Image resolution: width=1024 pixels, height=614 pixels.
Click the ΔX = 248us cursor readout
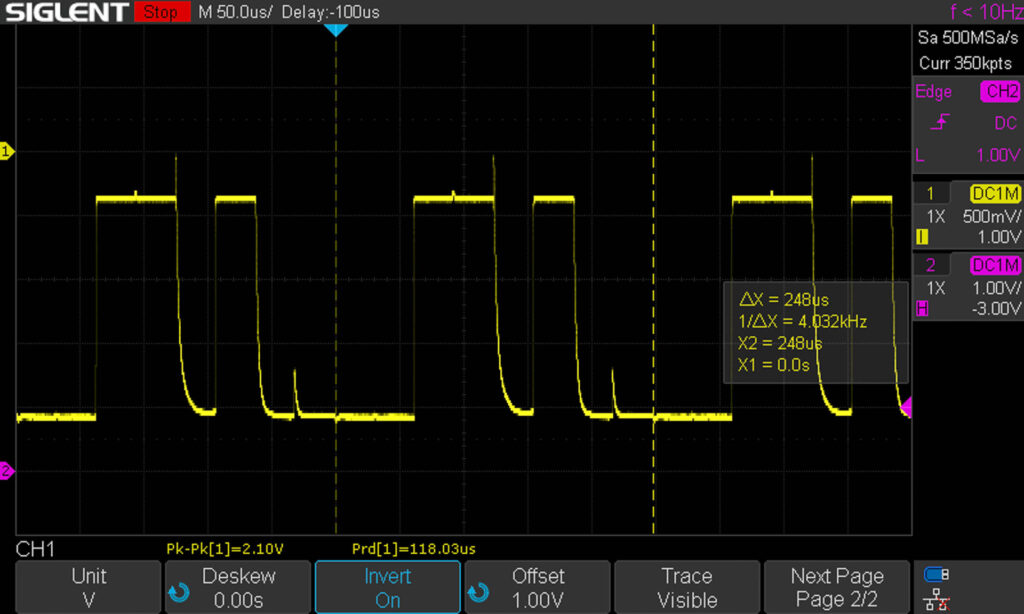(x=783, y=300)
